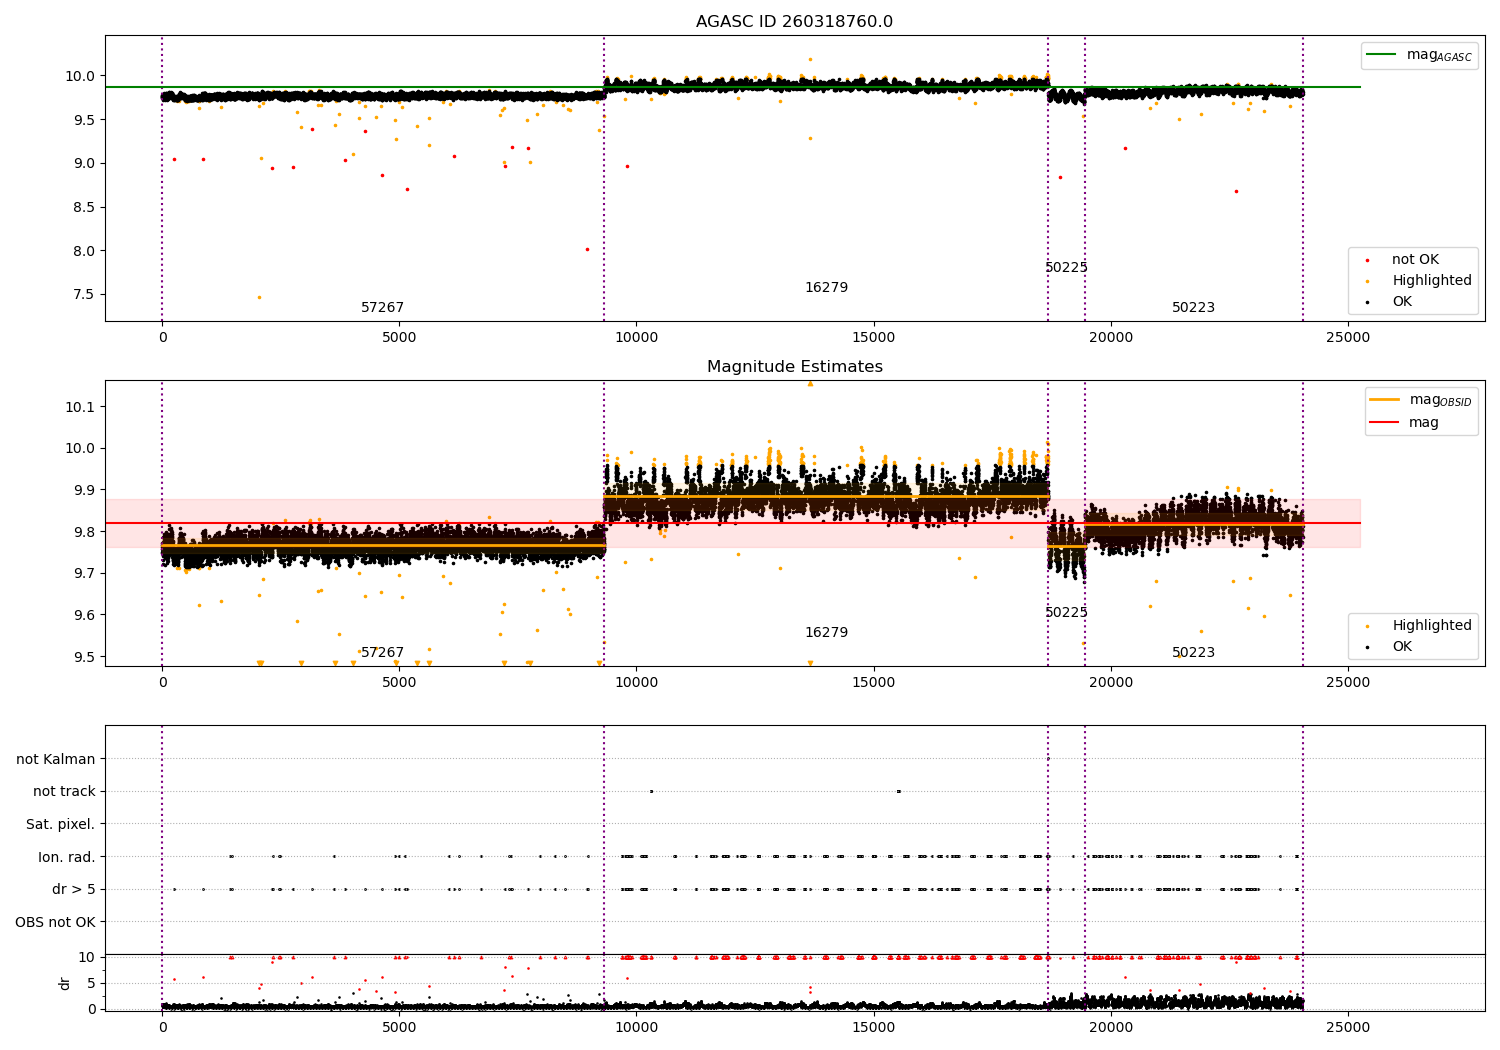This screenshot has width=1500, height=1050.
Task: Click obsid label 16279 in the AGASC ID plot
Action: tap(826, 288)
